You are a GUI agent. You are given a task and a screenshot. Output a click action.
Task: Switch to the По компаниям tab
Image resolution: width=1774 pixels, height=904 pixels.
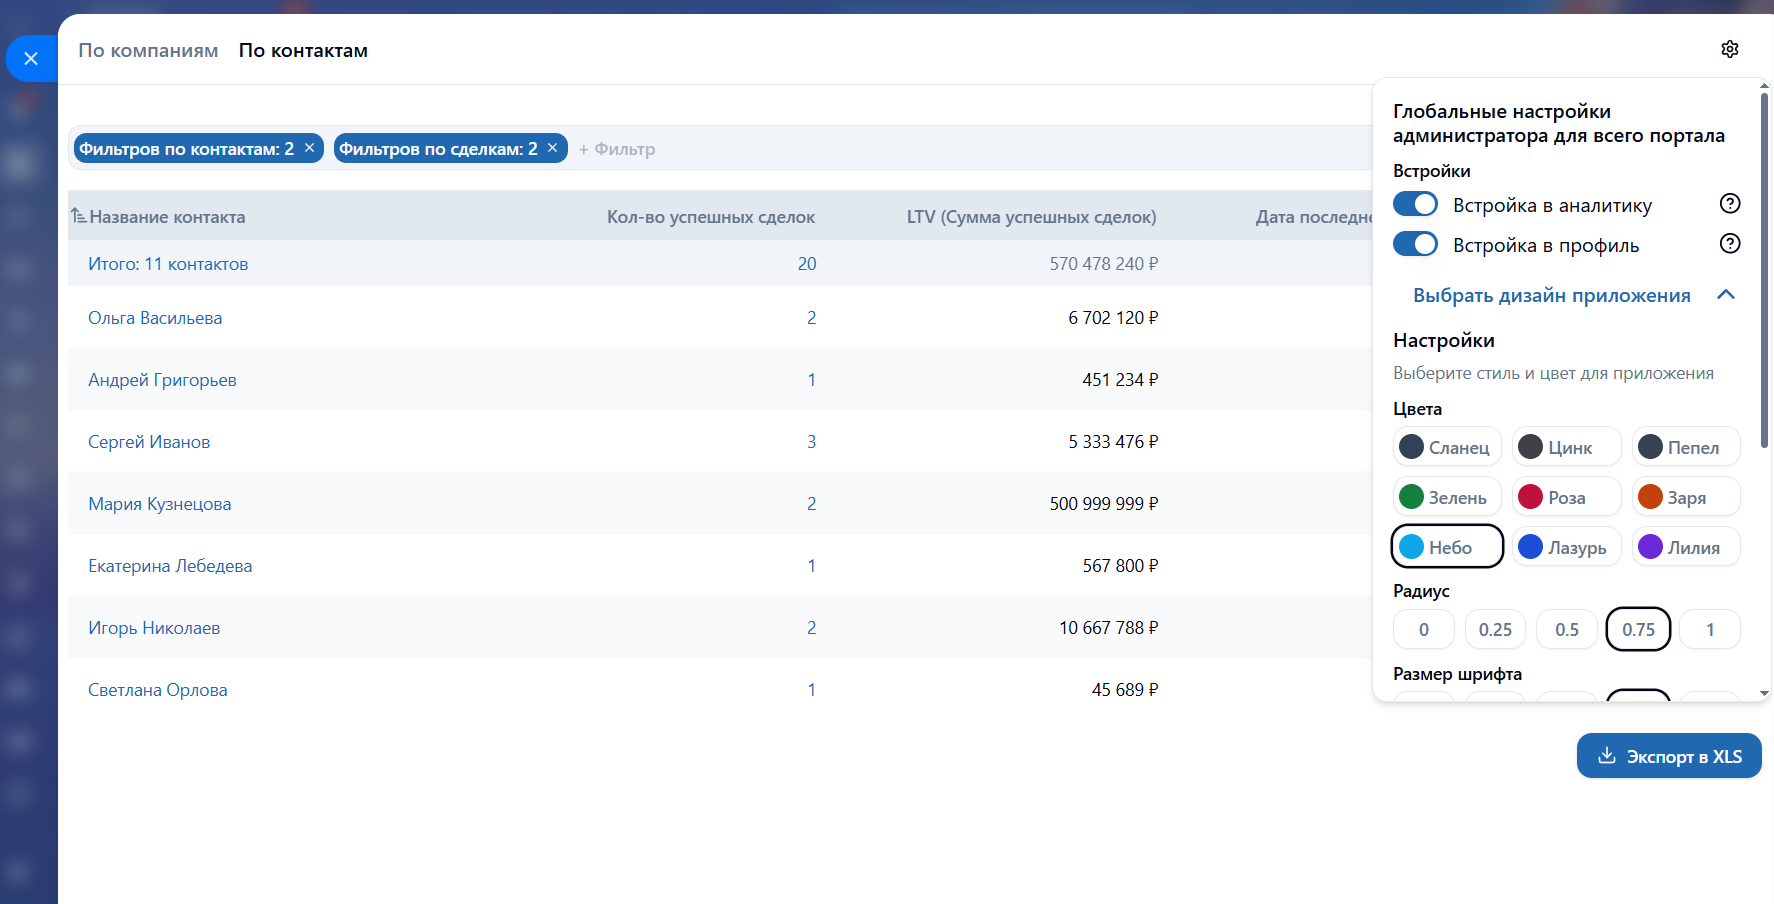coord(148,51)
